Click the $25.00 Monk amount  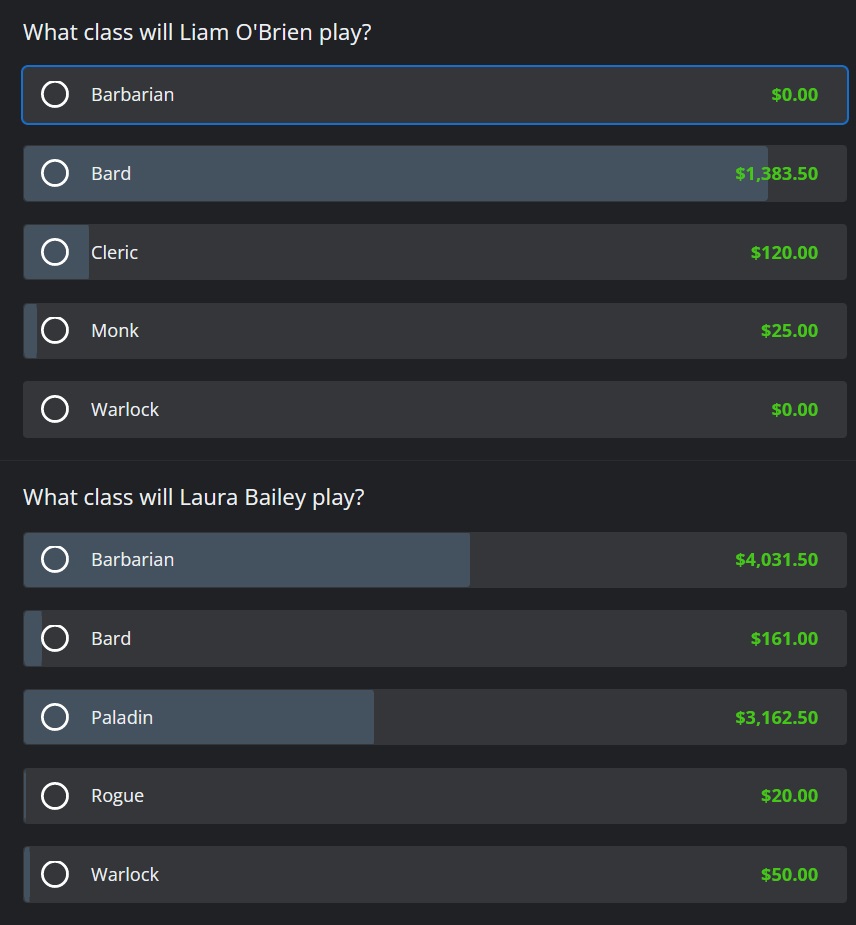[789, 330]
